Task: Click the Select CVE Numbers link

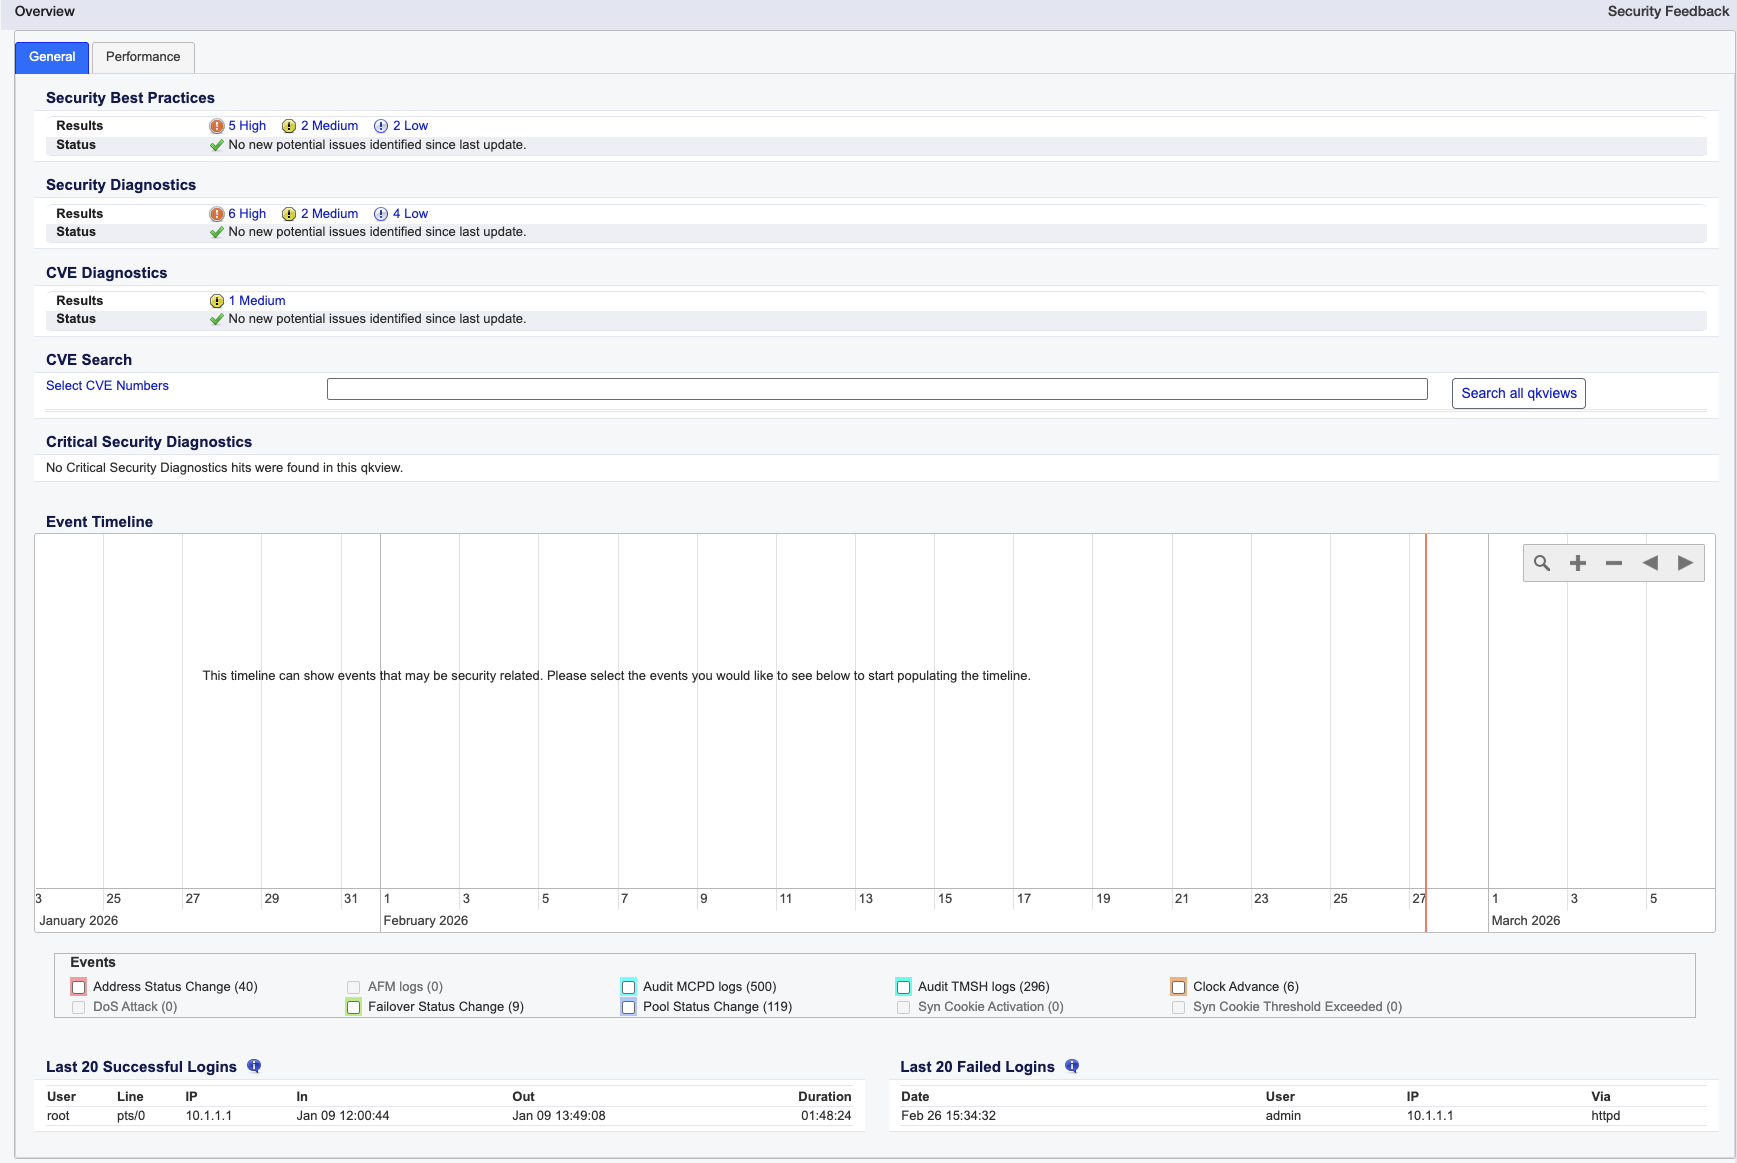Action: pos(107,386)
